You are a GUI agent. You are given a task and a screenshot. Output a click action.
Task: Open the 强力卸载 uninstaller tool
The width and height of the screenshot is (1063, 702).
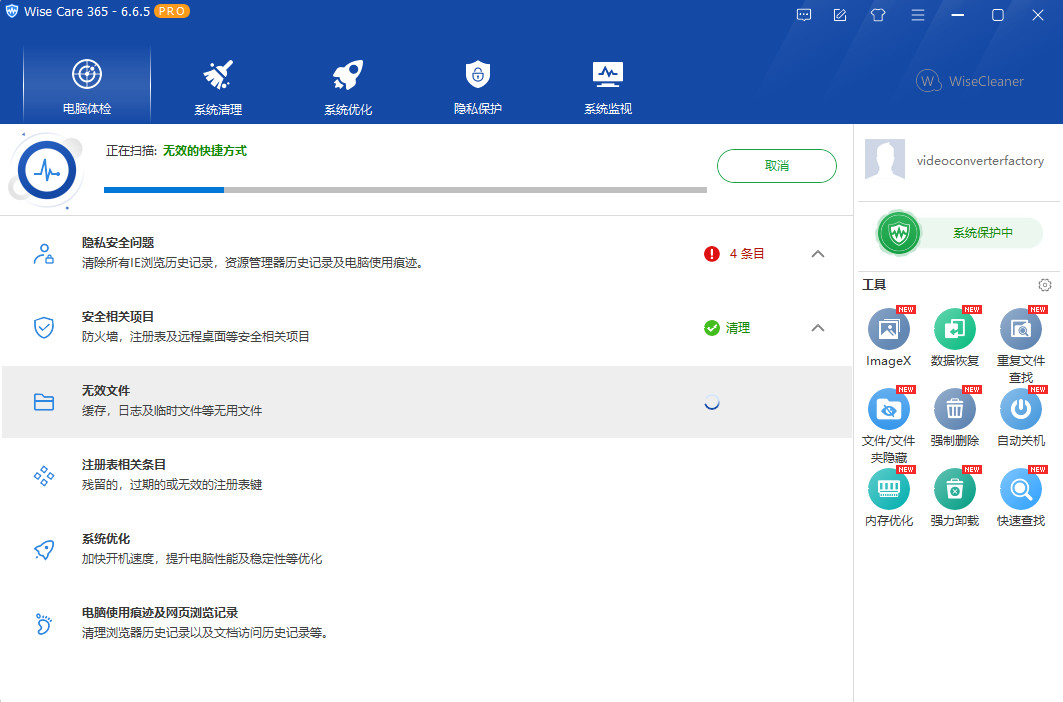tap(954, 490)
